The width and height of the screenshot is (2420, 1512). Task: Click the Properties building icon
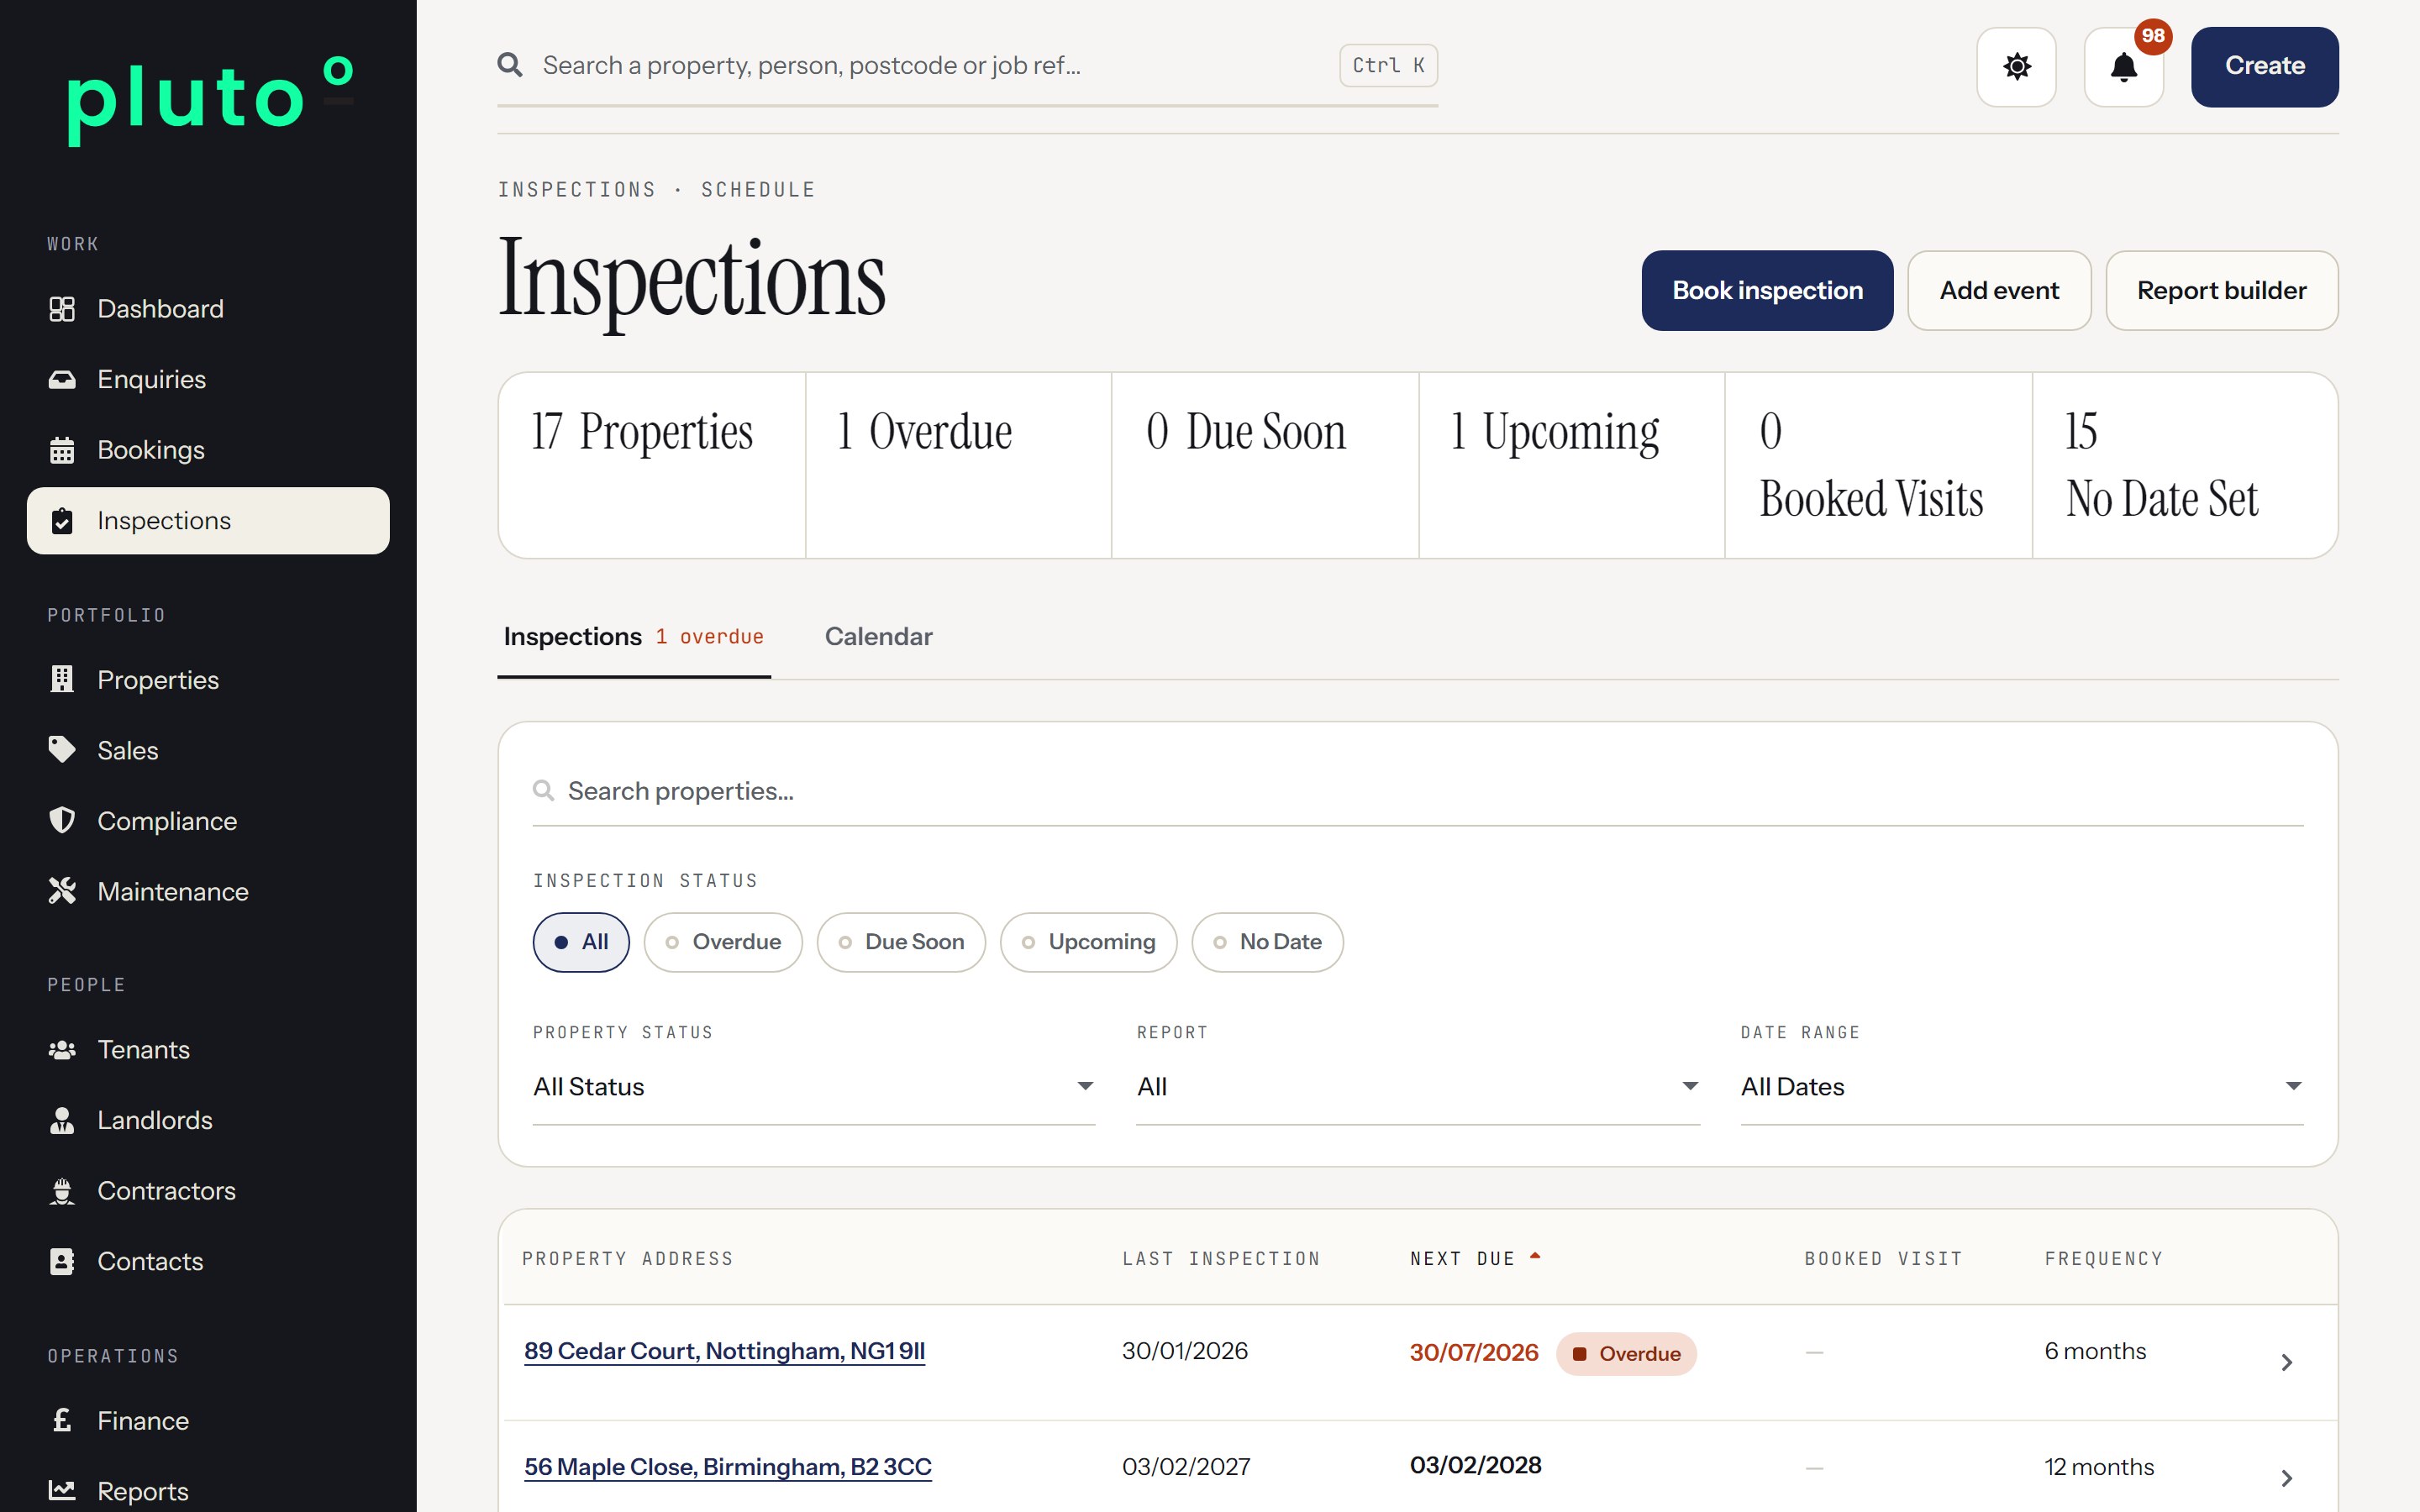click(62, 680)
